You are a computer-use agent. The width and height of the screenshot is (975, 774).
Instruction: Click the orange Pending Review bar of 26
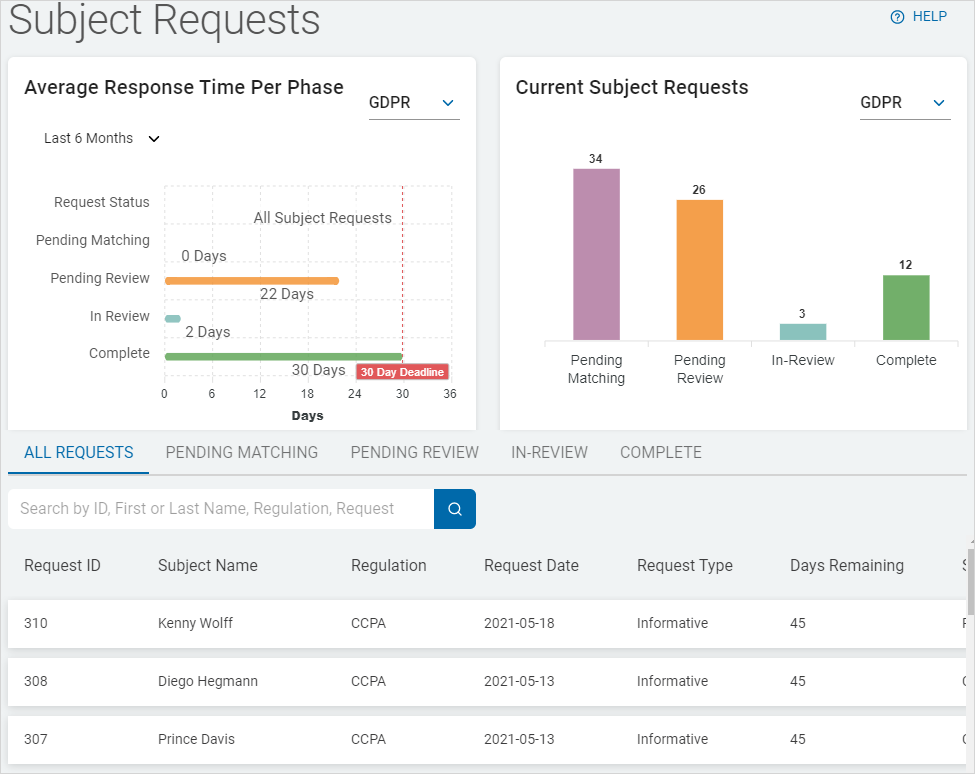click(x=699, y=270)
